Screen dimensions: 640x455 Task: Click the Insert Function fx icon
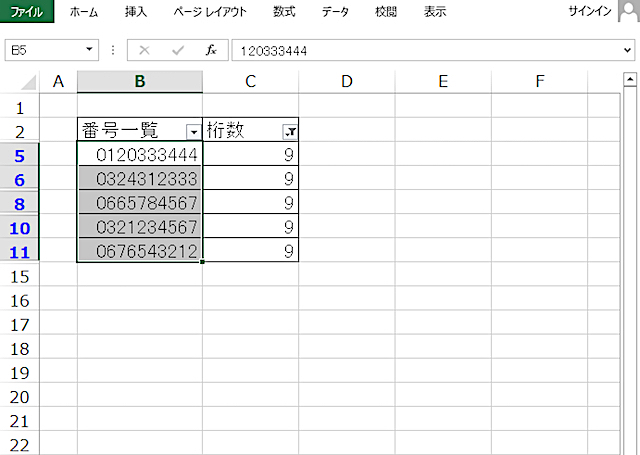click(210, 49)
